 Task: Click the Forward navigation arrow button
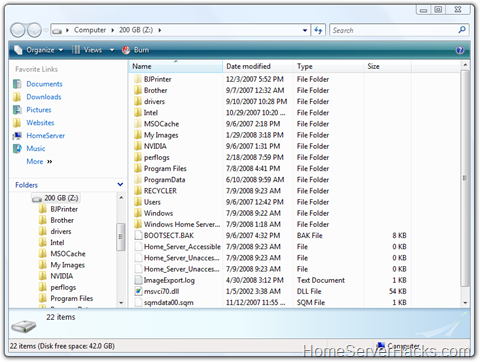[x=34, y=30]
